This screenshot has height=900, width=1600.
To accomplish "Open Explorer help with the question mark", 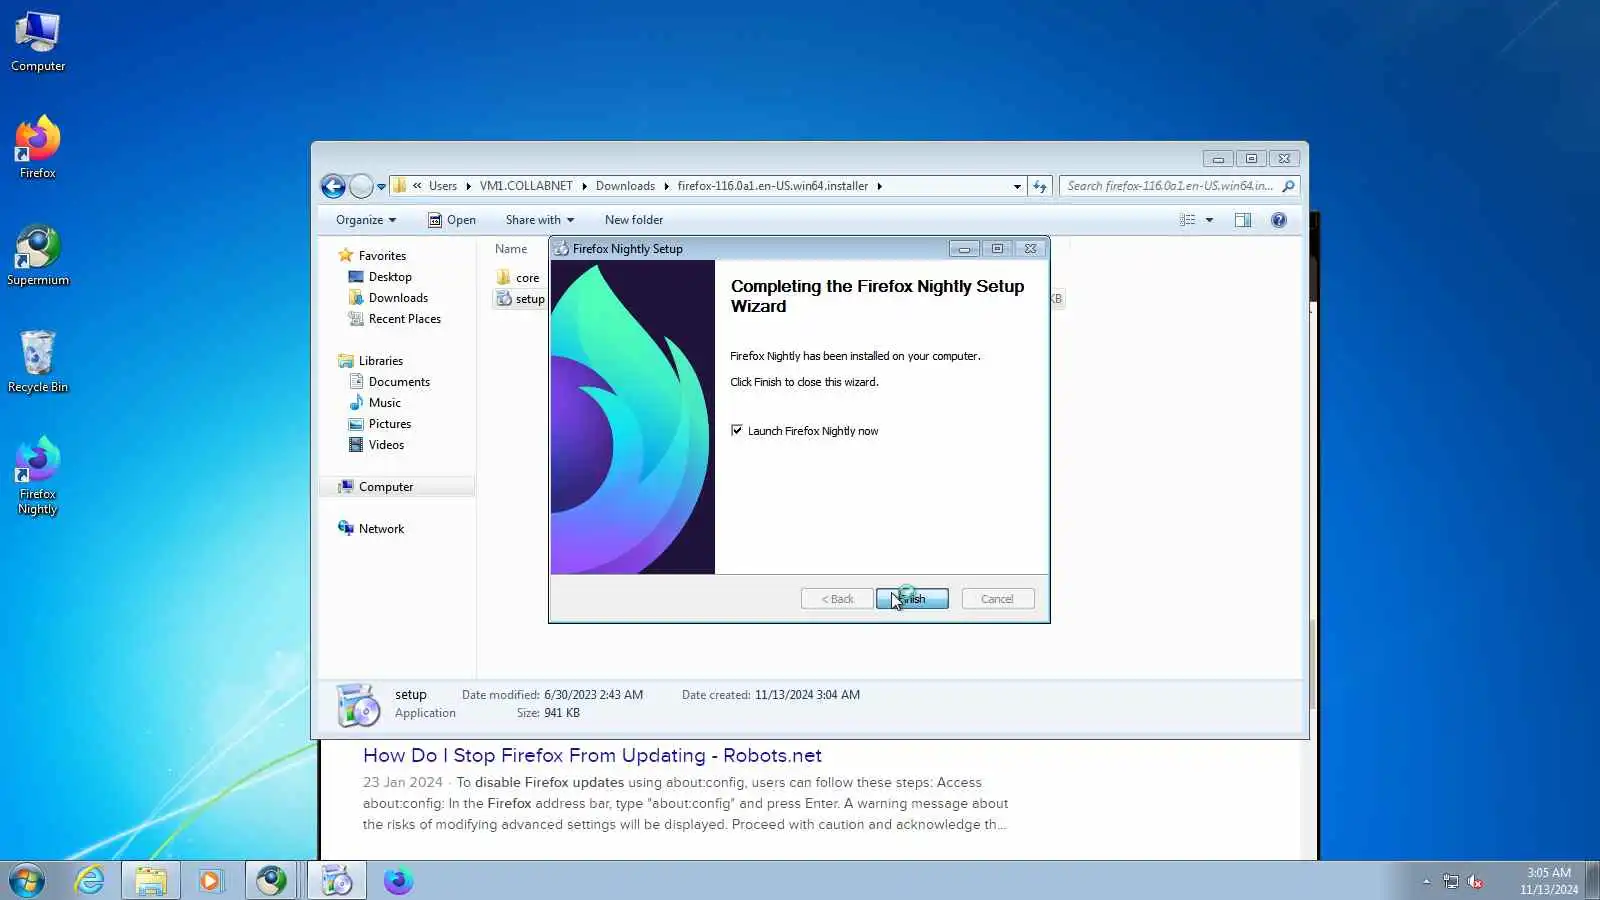I will tap(1278, 220).
